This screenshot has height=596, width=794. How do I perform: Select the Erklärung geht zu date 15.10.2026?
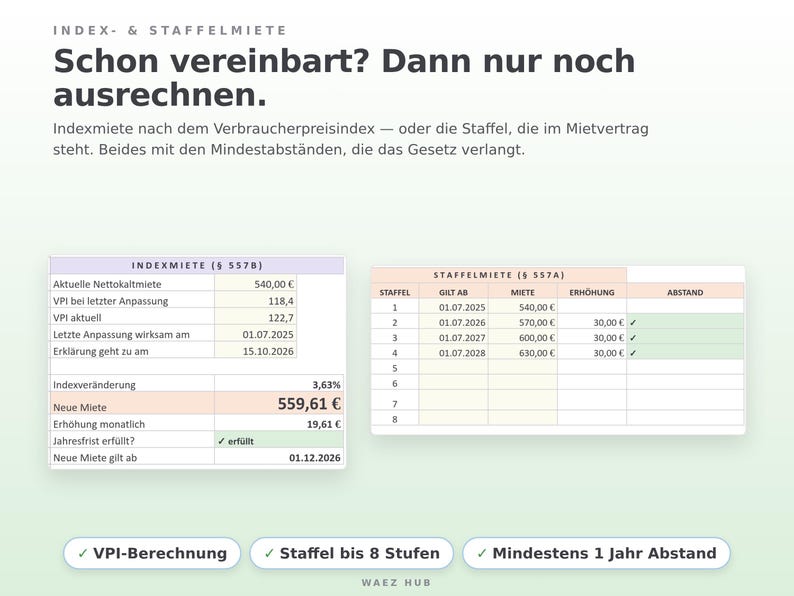(255, 351)
